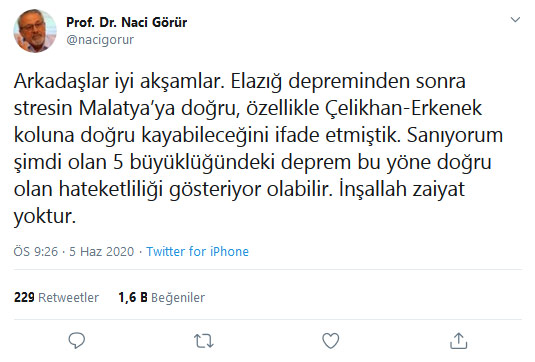Retweet this post using the retweet icon

click(204, 341)
